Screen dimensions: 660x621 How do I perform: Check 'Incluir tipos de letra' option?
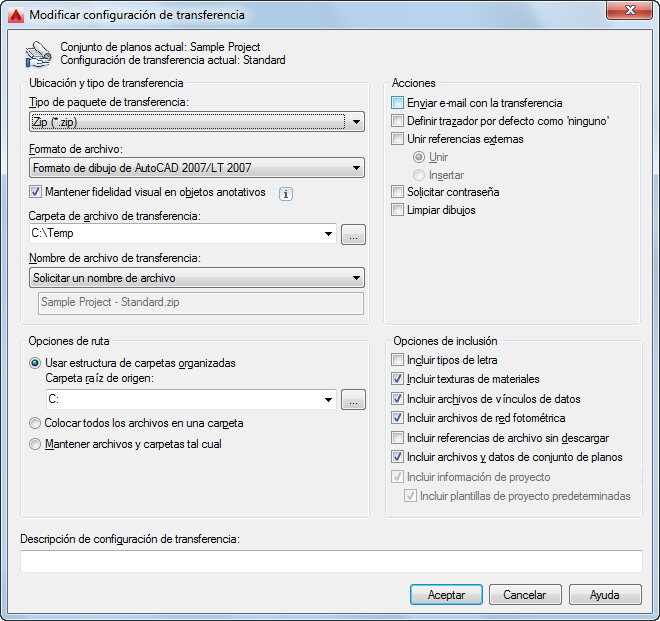[397, 360]
